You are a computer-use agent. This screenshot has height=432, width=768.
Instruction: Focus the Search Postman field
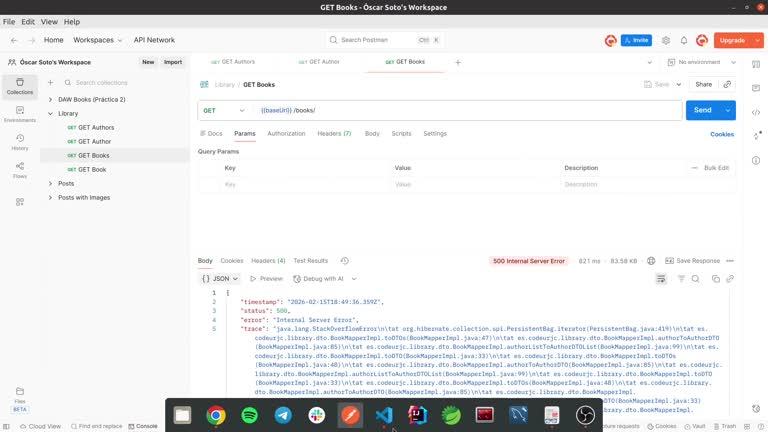pos(384,40)
